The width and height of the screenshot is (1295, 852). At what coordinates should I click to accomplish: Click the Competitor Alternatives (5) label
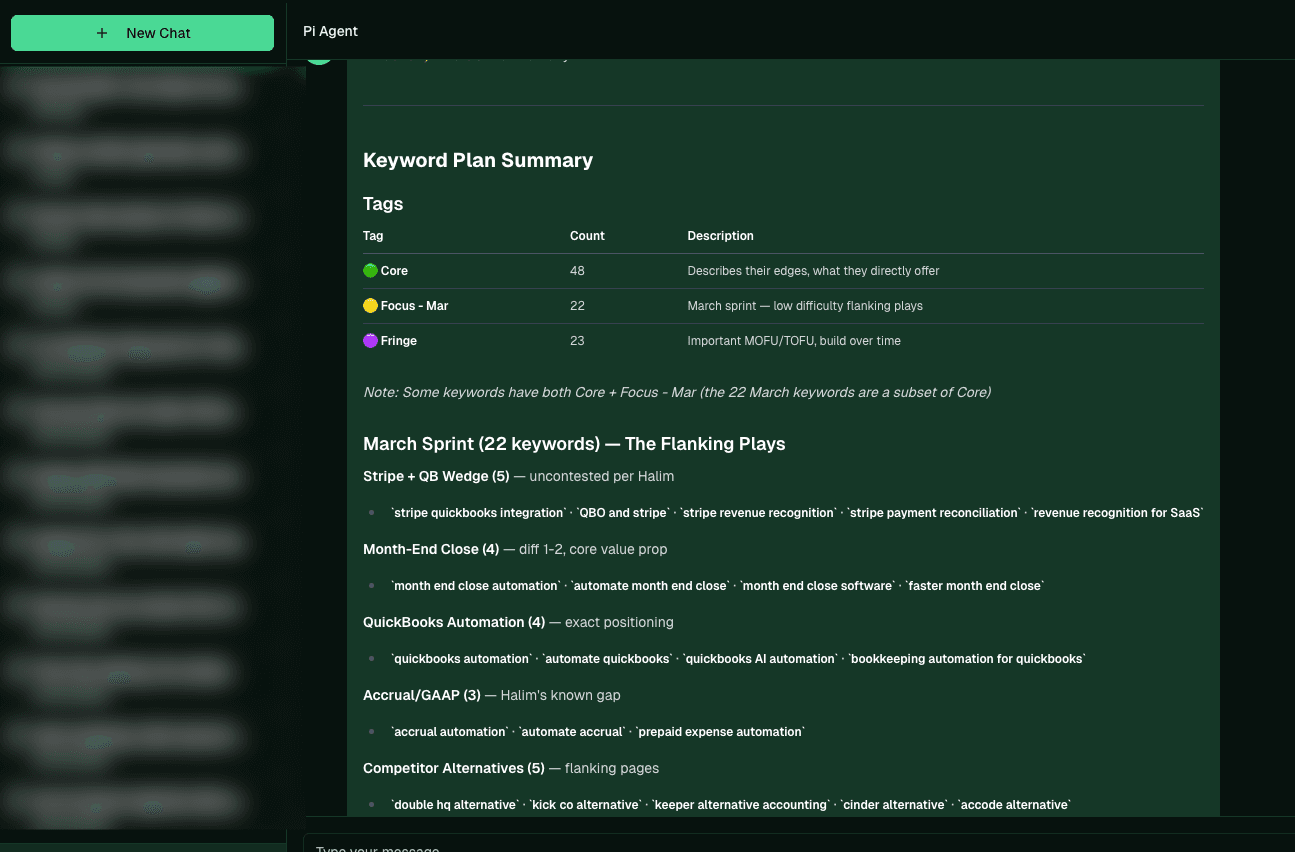454,768
